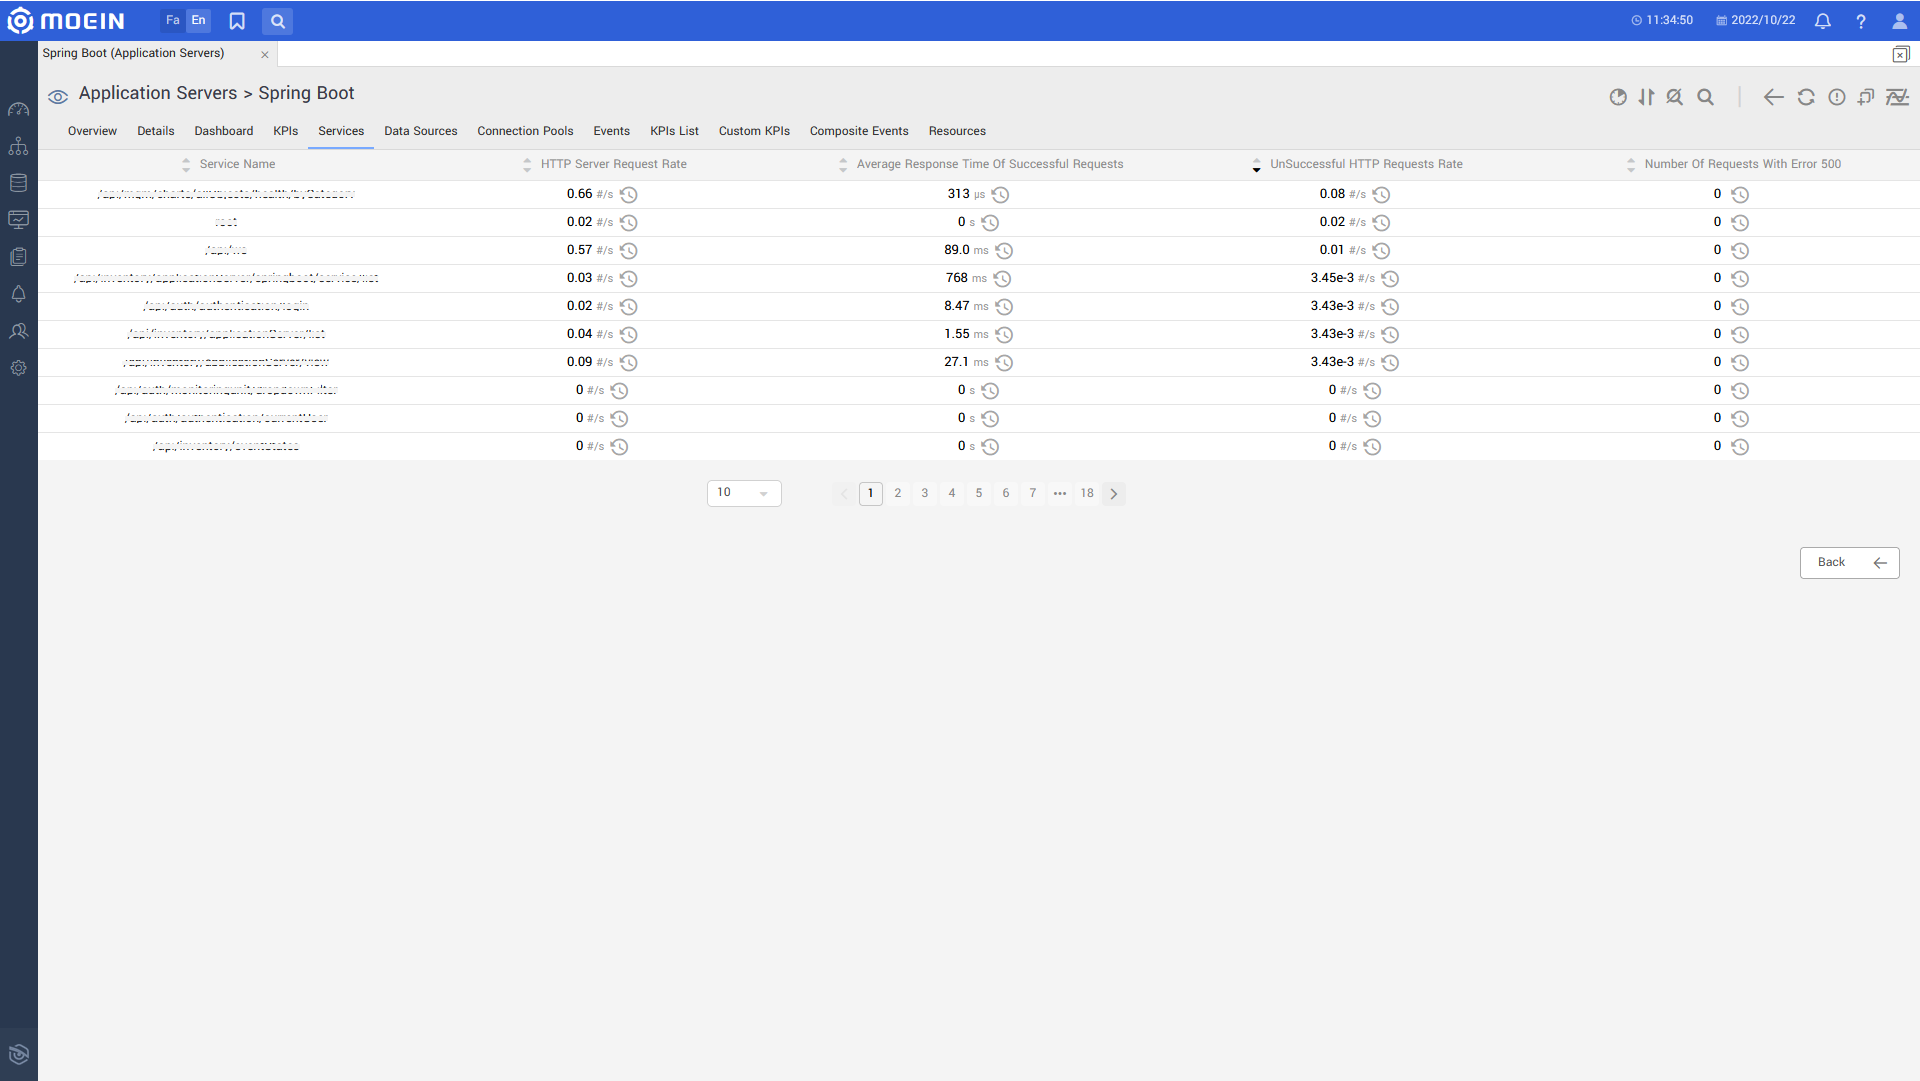This screenshot has height=1081, width=1920.
Task: Open the dashboard gauge sidebar icon
Action: 18,109
